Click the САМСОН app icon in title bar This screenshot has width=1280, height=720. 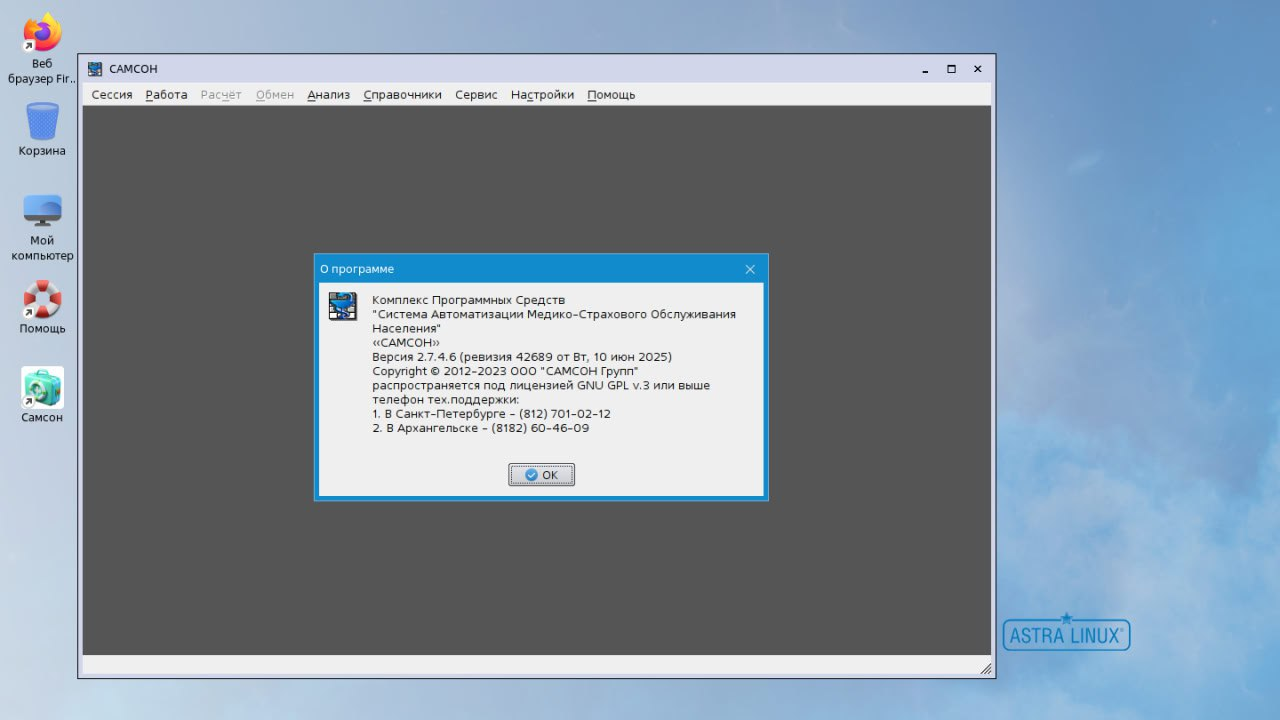click(x=95, y=69)
